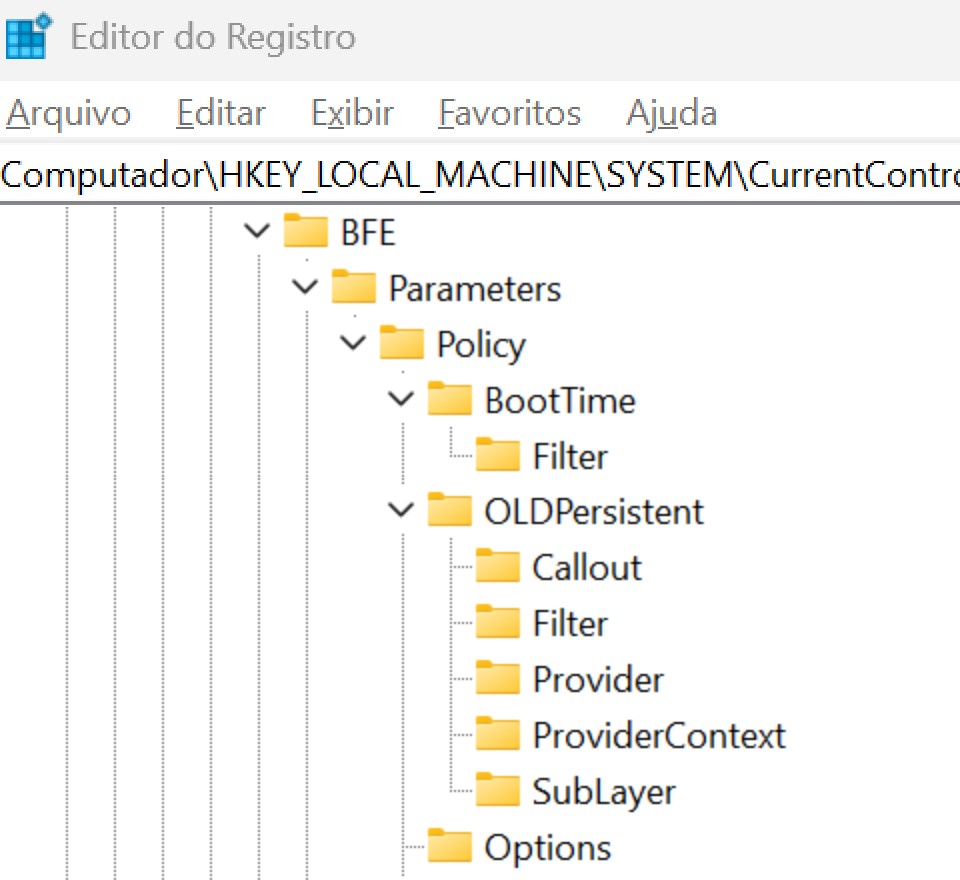Image resolution: width=960 pixels, height=880 pixels.
Task: Collapse the BootTime key
Action: (401, 399)
